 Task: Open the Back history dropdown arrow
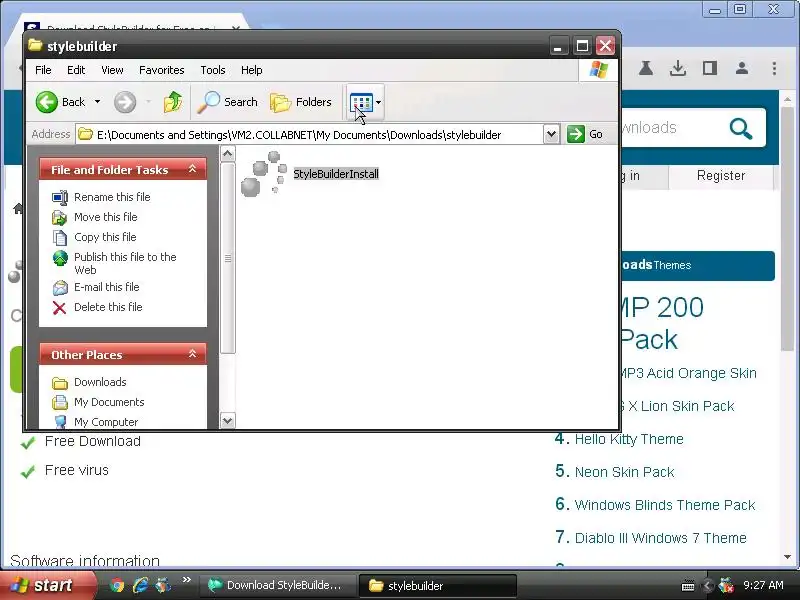[97, 102]
